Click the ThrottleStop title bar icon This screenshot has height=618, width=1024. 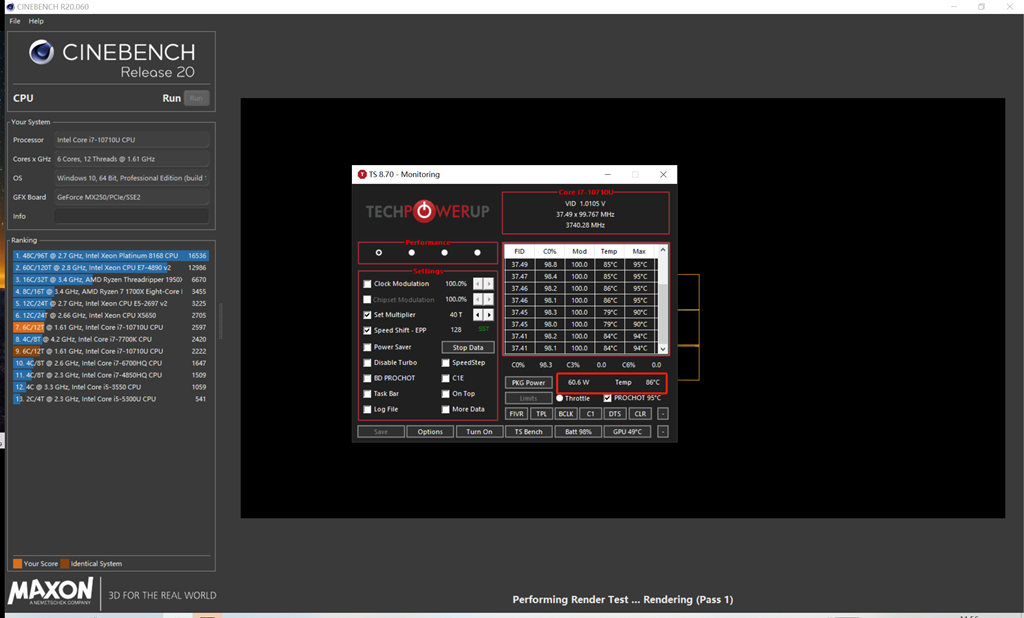pos(362,174)
